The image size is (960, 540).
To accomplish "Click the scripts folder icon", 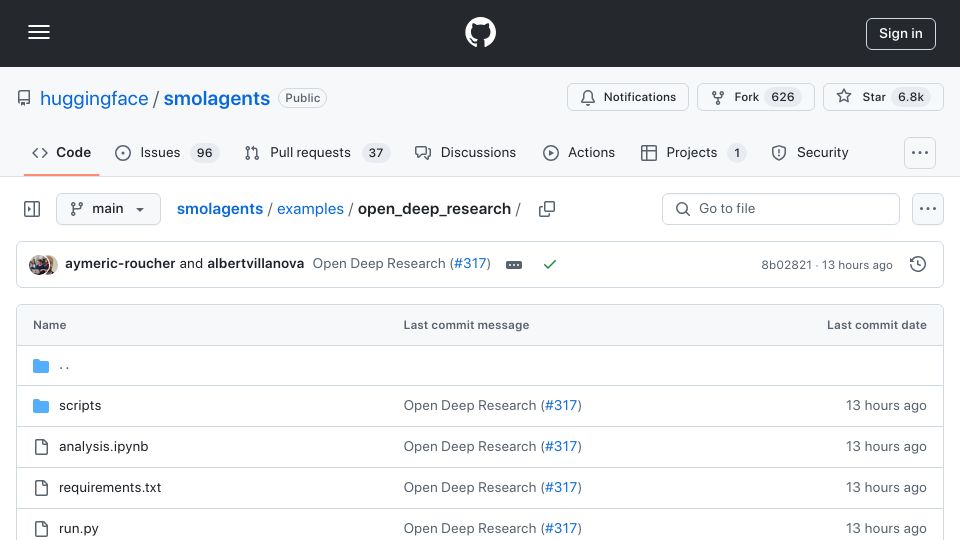I will [41, 405].
